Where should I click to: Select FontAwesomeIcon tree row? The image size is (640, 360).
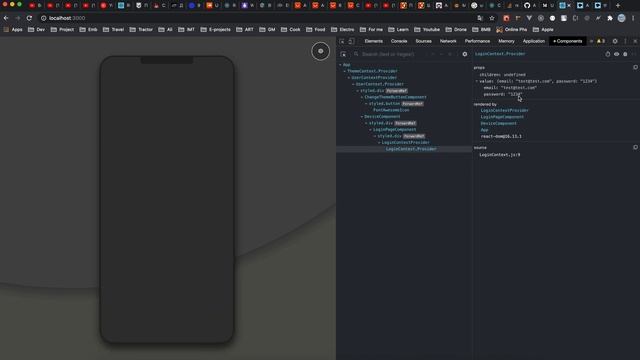(x=391, y=110)
